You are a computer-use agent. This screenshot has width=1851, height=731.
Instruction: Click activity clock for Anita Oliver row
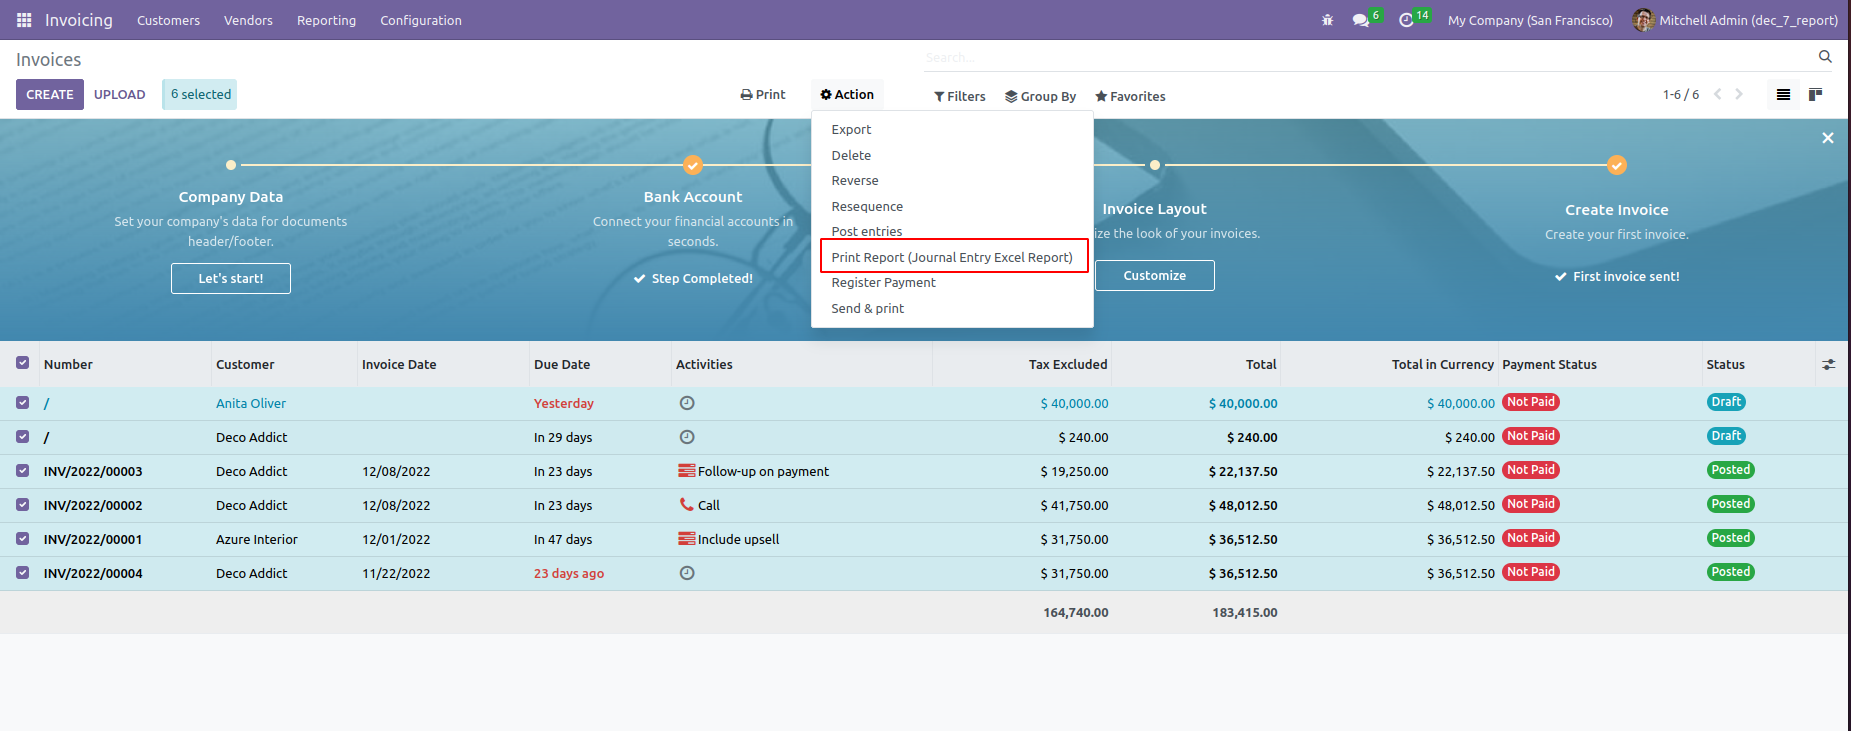(x=687, y=403)
